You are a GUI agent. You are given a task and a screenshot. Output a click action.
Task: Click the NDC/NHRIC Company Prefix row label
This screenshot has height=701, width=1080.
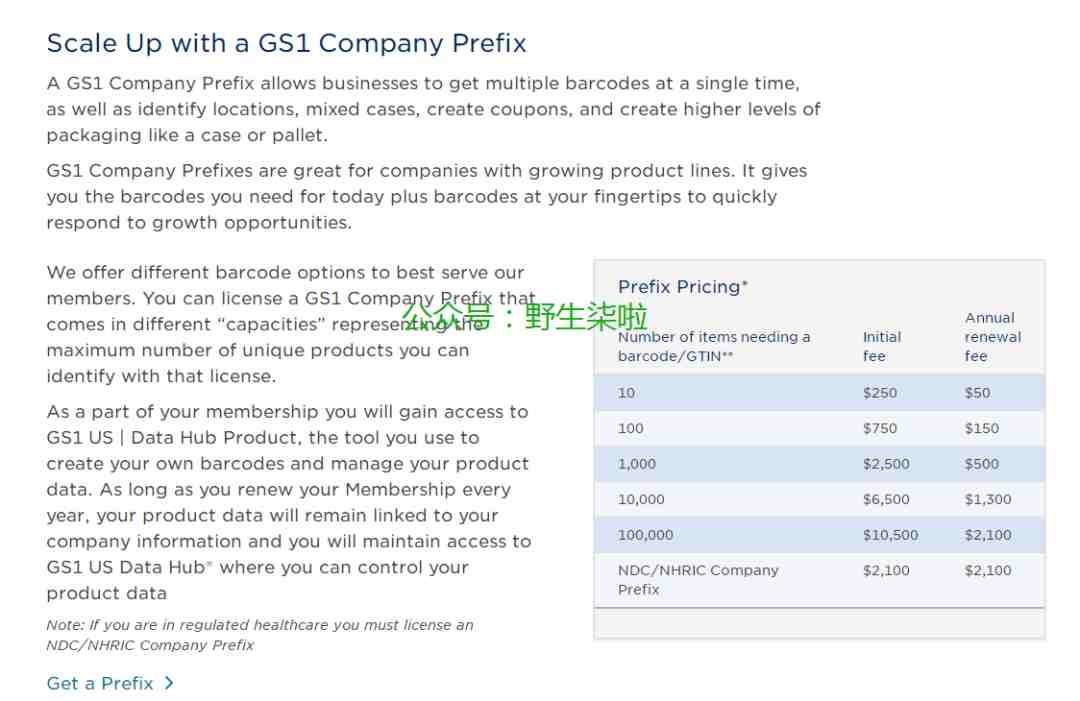pyautogui.click(x=698, y=580)
